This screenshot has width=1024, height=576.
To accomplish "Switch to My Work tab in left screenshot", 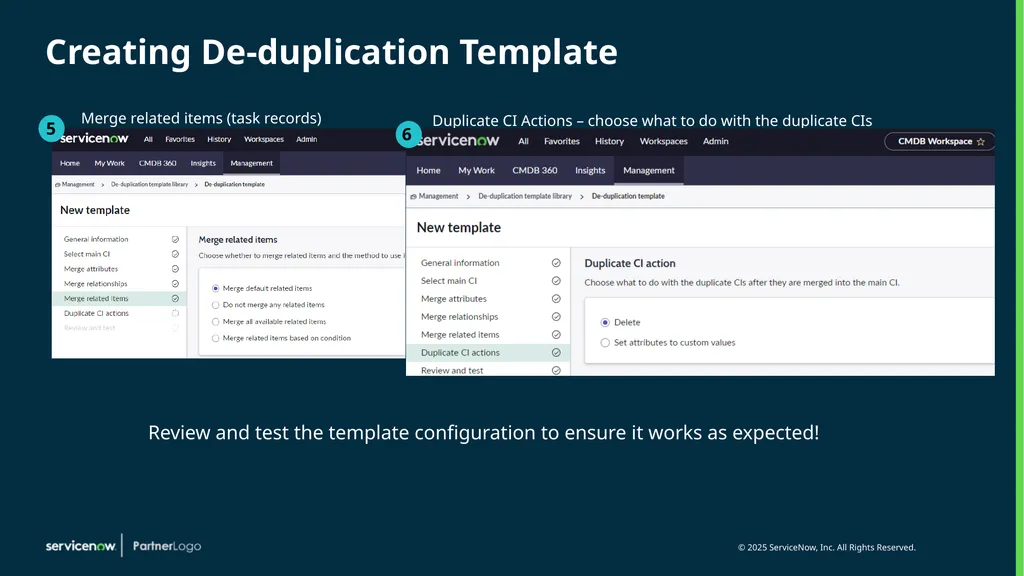I will click(109, 163).
